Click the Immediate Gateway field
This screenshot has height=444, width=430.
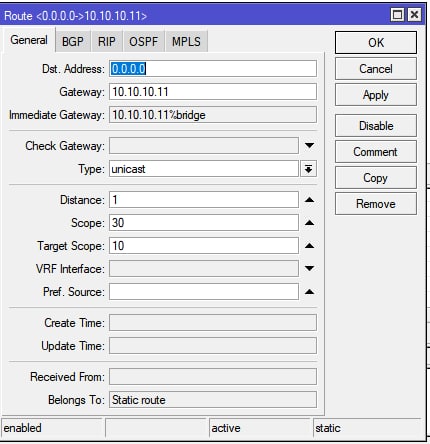(213, 115)
